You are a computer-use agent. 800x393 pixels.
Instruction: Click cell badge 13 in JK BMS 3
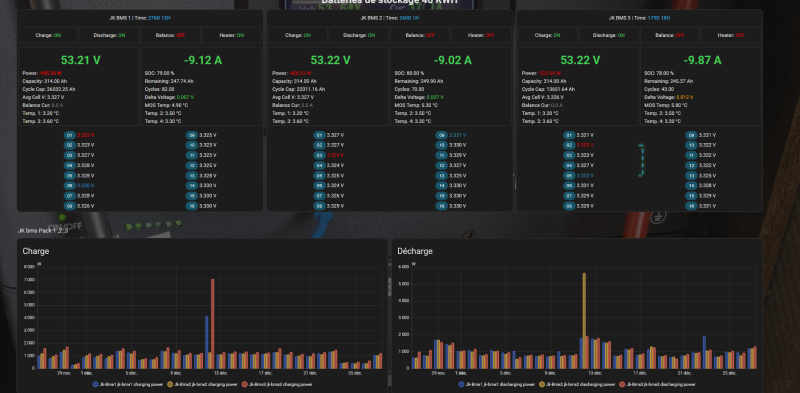click(x=691, y=176)
